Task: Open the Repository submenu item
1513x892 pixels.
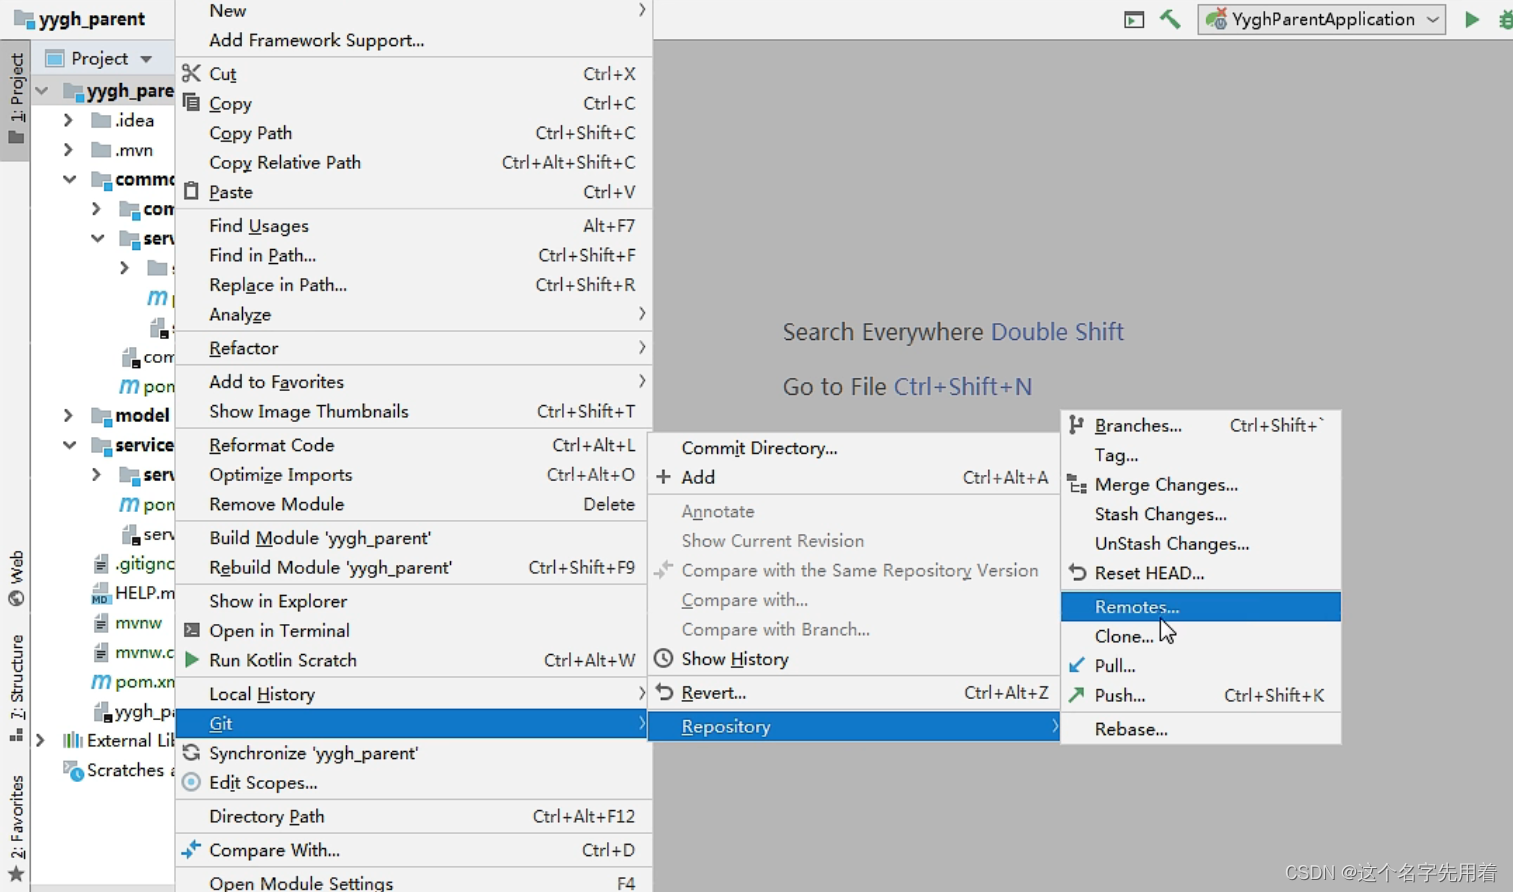Action: [x=853, y=726]
